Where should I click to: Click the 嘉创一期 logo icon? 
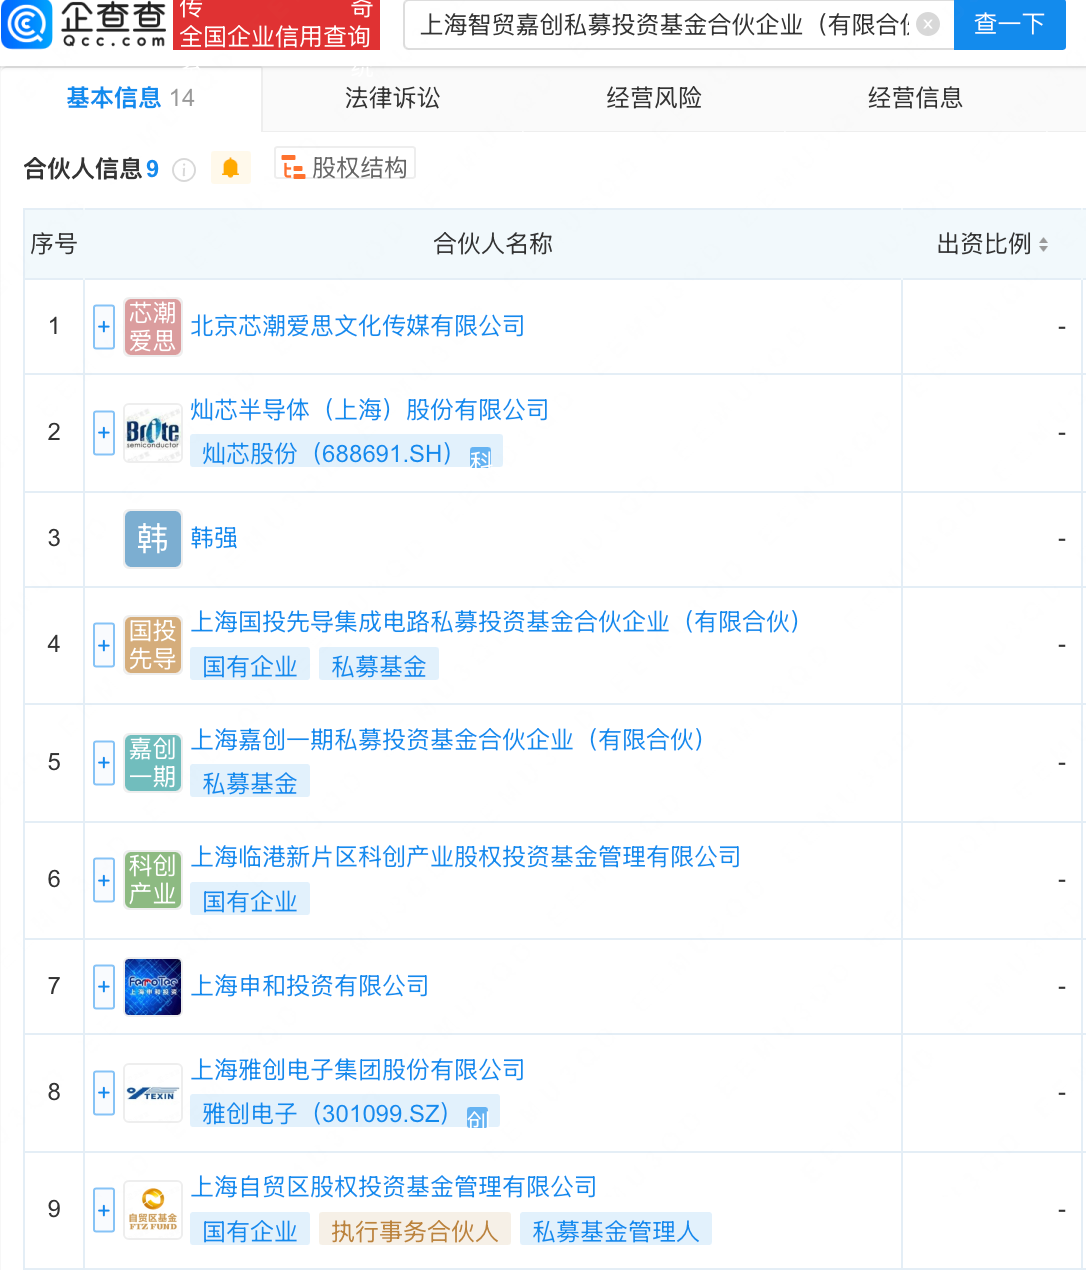pyautogui.click(x=153, y=763)
